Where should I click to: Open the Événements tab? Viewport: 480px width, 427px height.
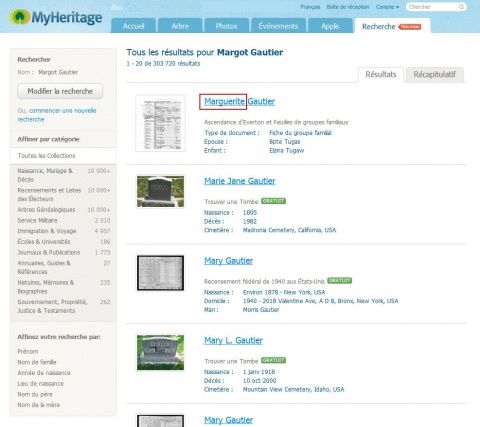click(x=278, y=26)
